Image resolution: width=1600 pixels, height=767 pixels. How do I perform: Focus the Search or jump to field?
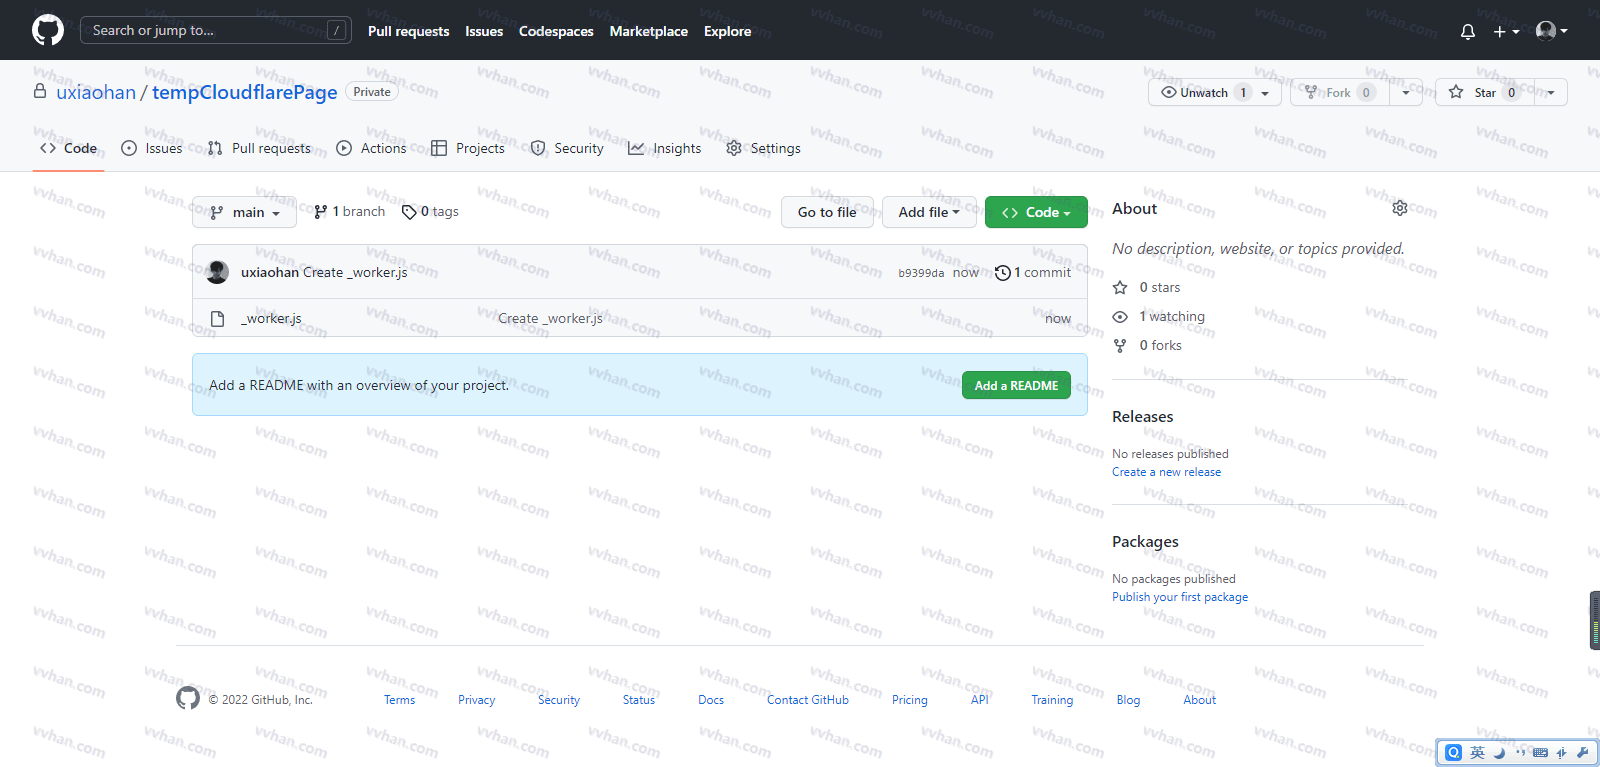[x=215, y=30]
